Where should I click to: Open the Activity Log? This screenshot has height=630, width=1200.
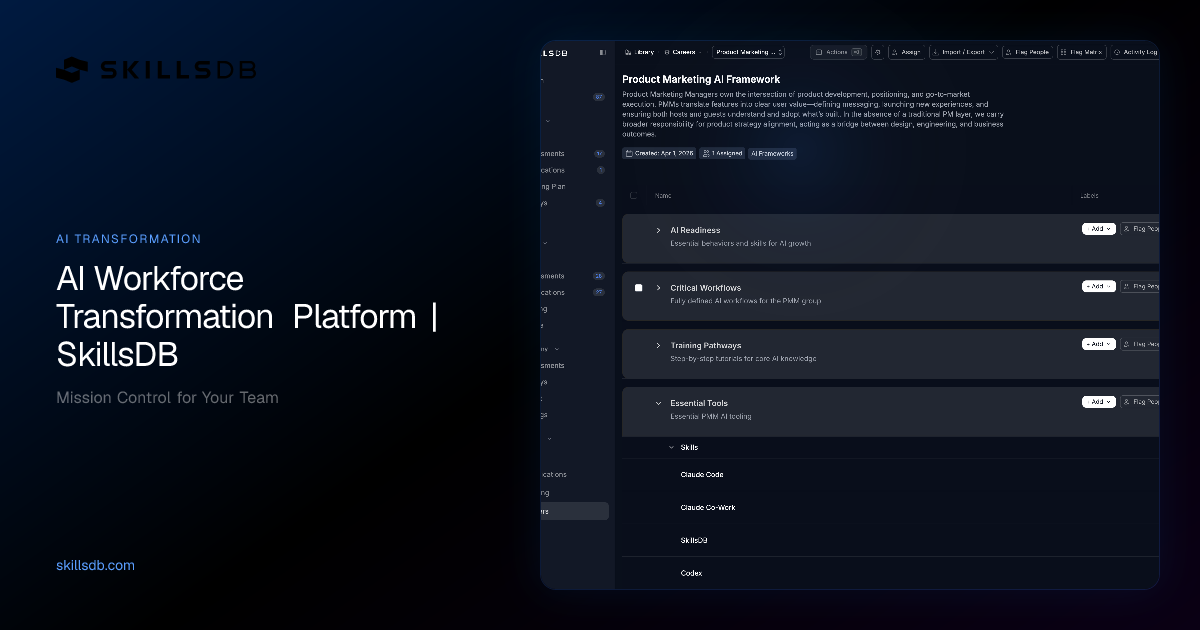click(1136, 52)
